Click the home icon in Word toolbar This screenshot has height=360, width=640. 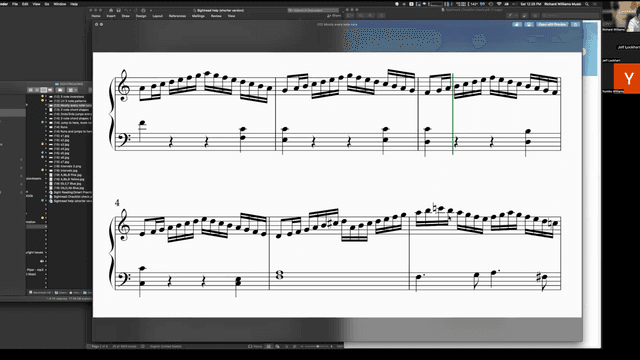pyautogui.click(x=111, y=10)
